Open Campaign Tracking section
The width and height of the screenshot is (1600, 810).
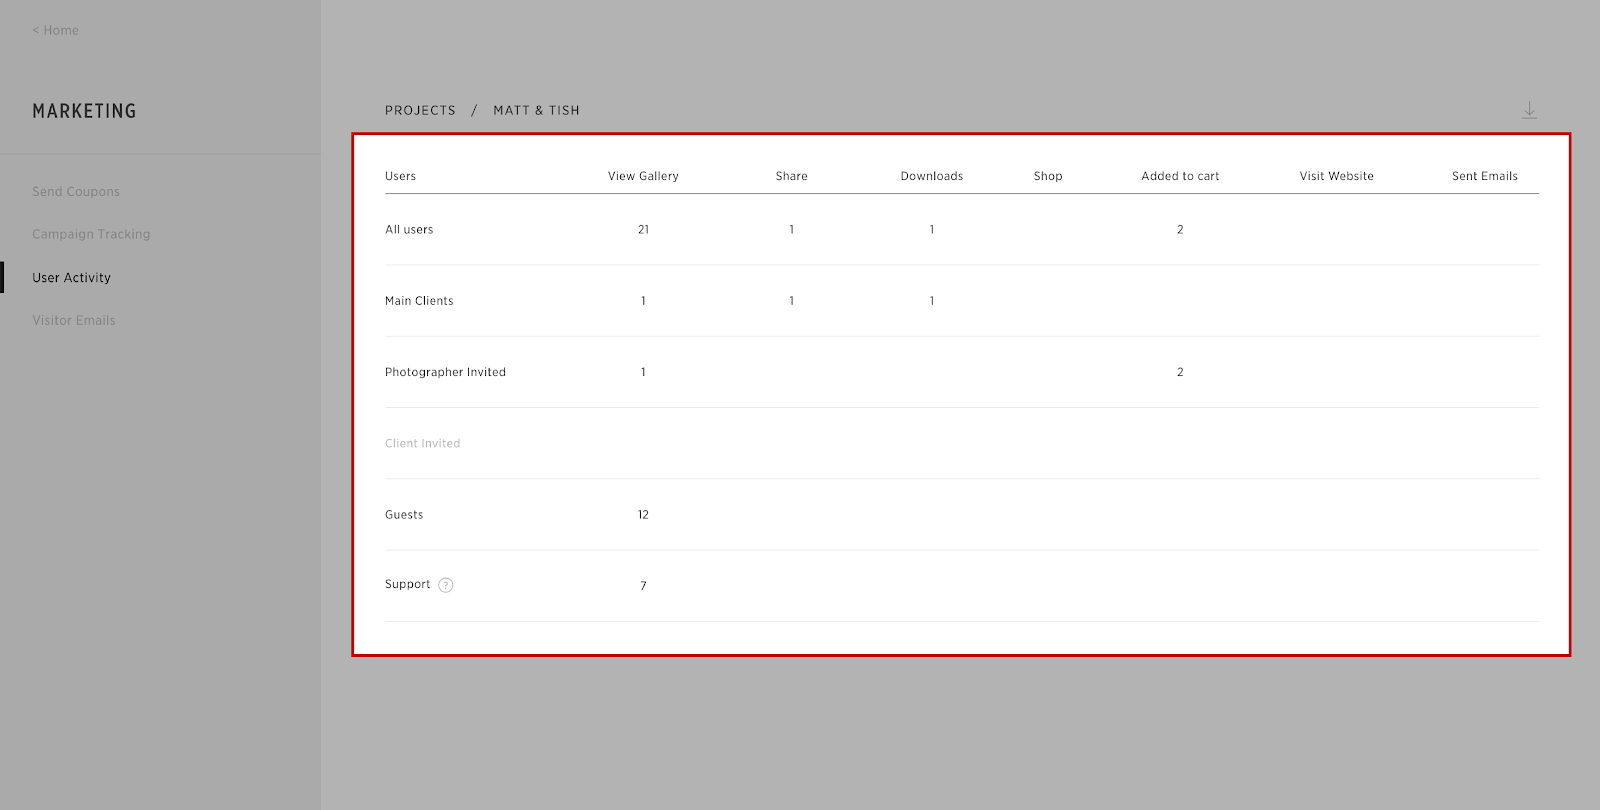(91, 234)
